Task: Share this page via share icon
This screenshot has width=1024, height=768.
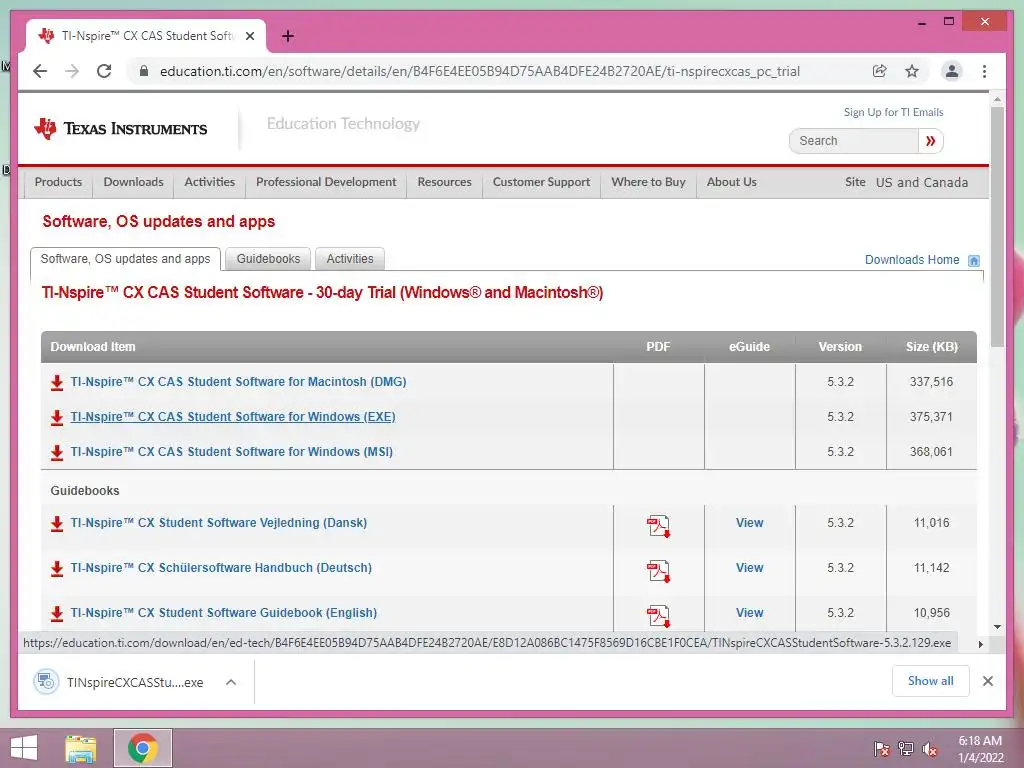Action: pyautogui.click(x=880, y=71)
